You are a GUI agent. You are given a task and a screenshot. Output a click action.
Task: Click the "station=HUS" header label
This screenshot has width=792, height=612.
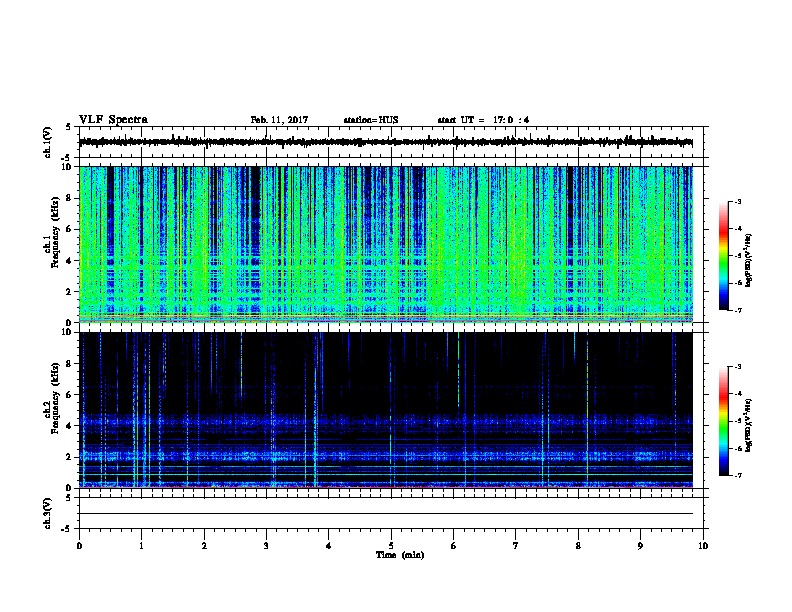coord(371,120)
